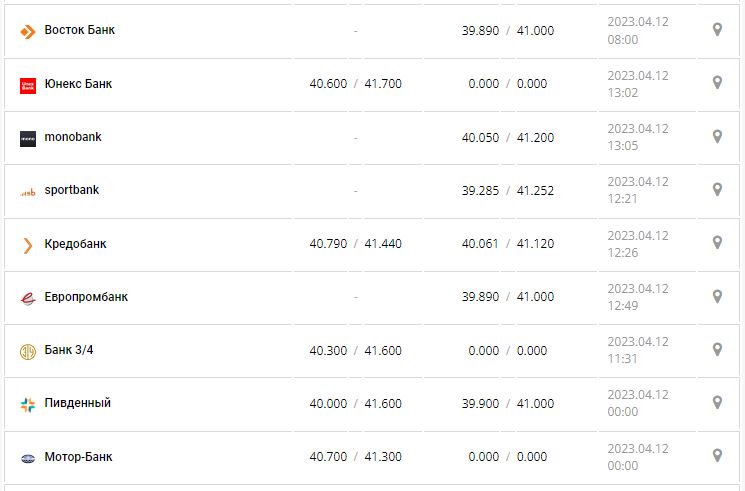
Task: Click the Банк 3/4 name link
Action: click(69, 350)
